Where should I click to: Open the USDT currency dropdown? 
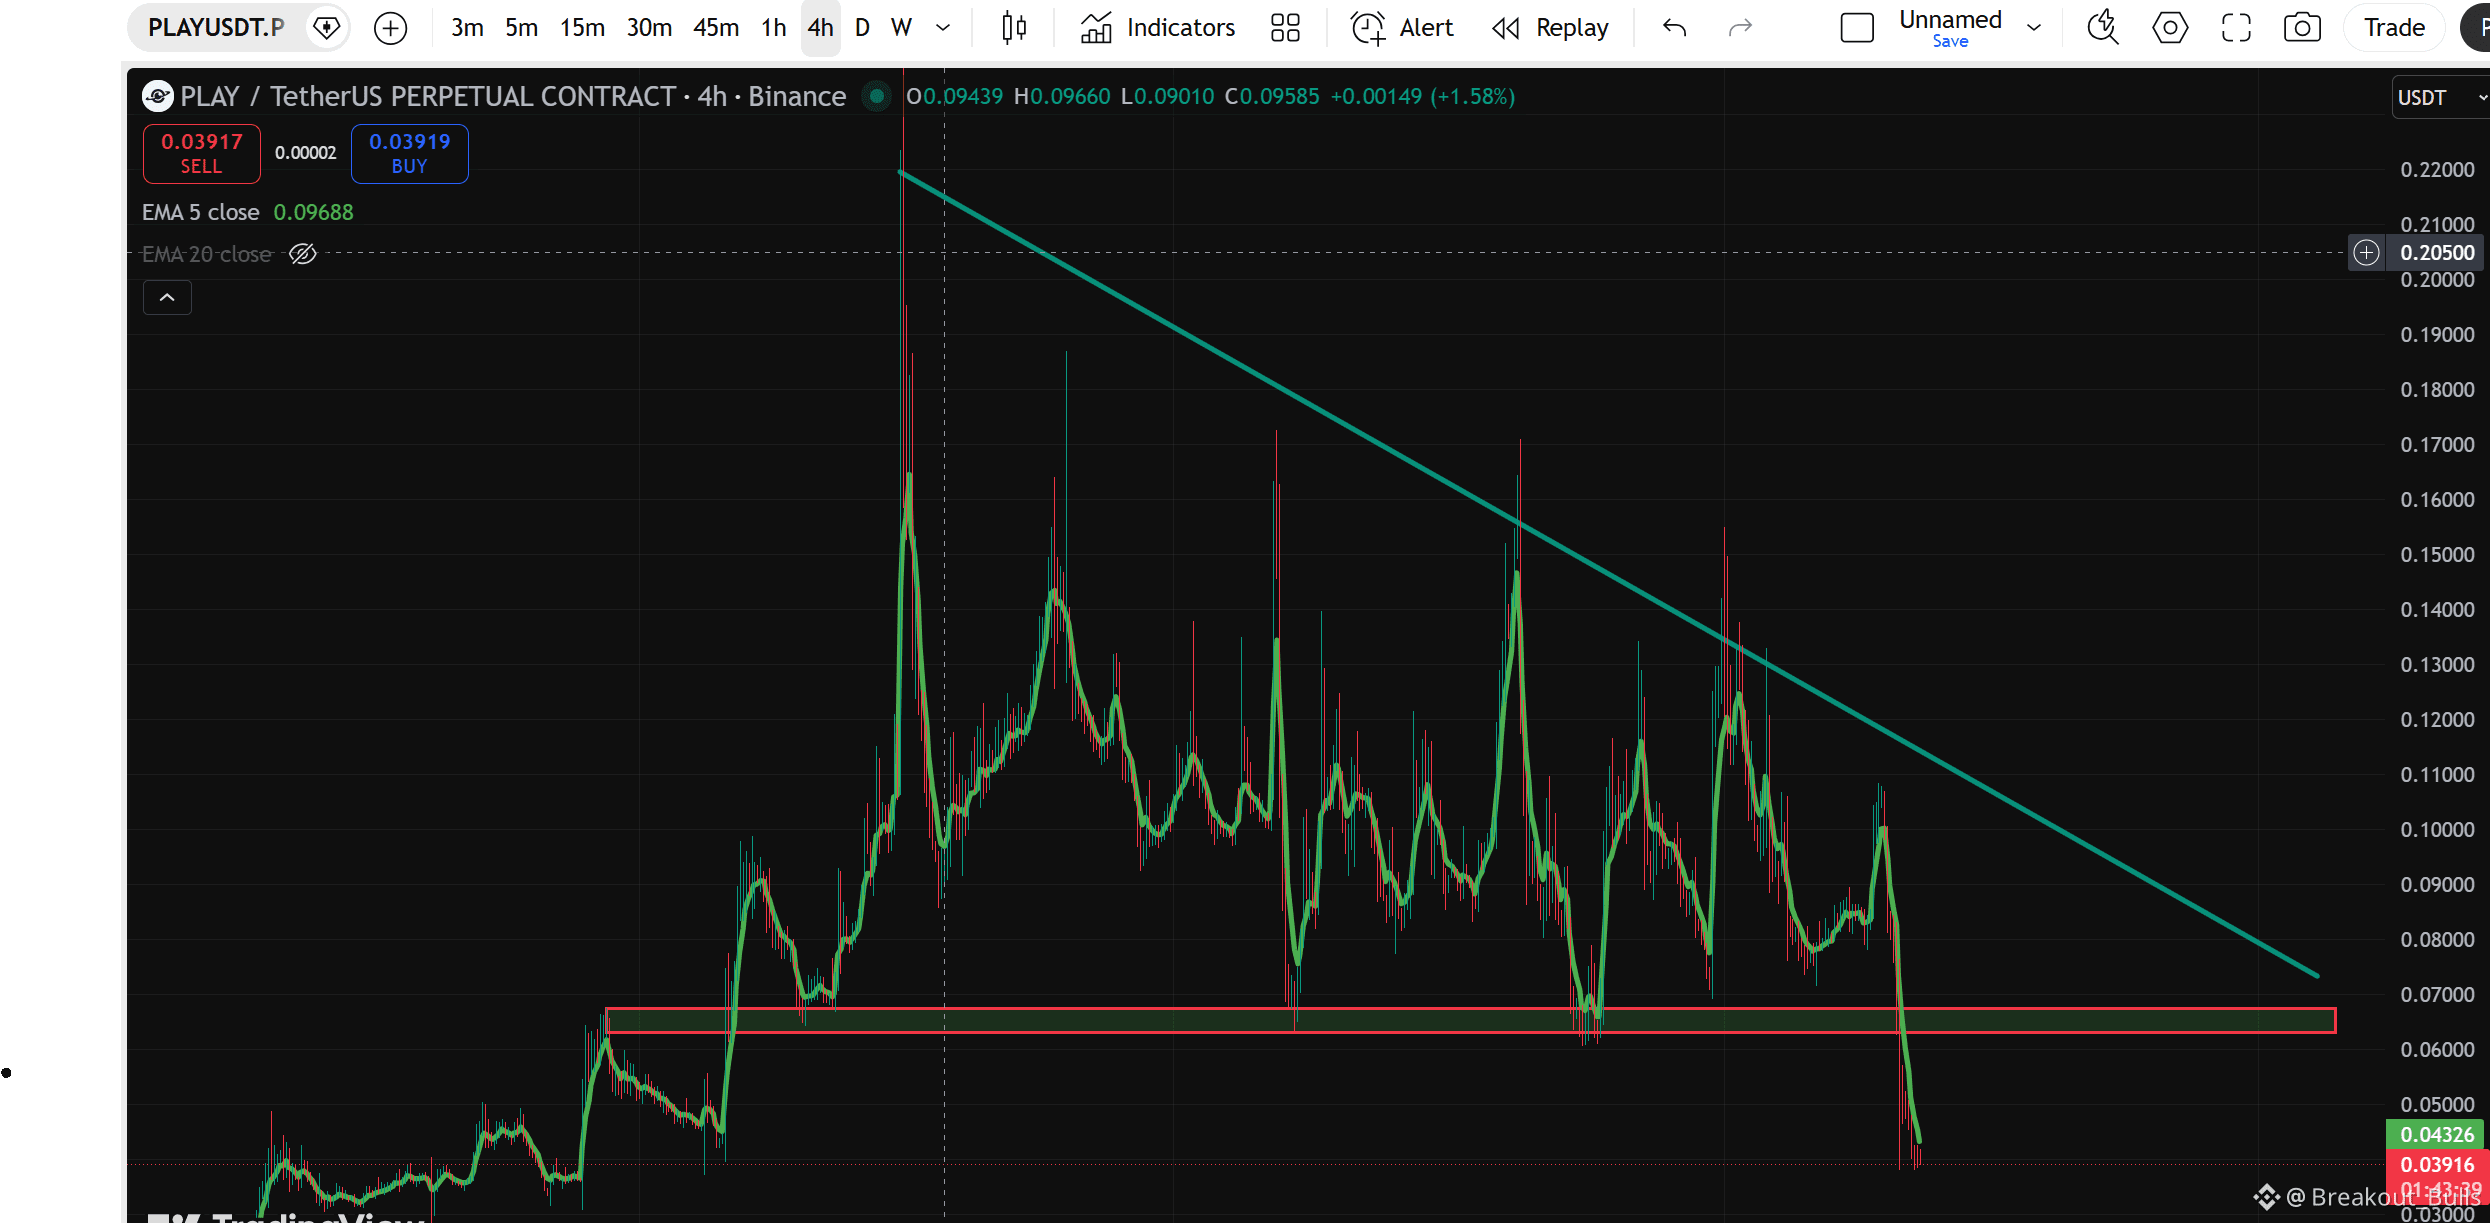pyautogui.click(x=2441, y=97)
